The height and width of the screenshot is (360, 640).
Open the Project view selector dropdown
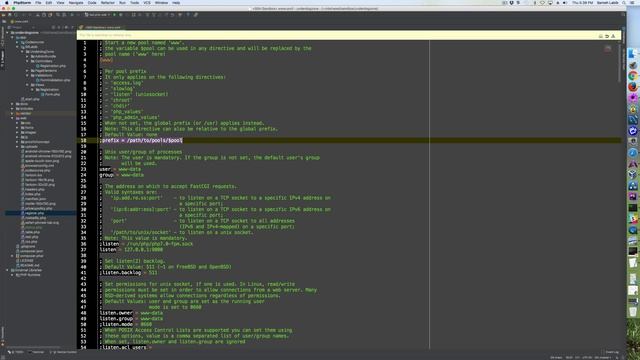click(20, 27)
